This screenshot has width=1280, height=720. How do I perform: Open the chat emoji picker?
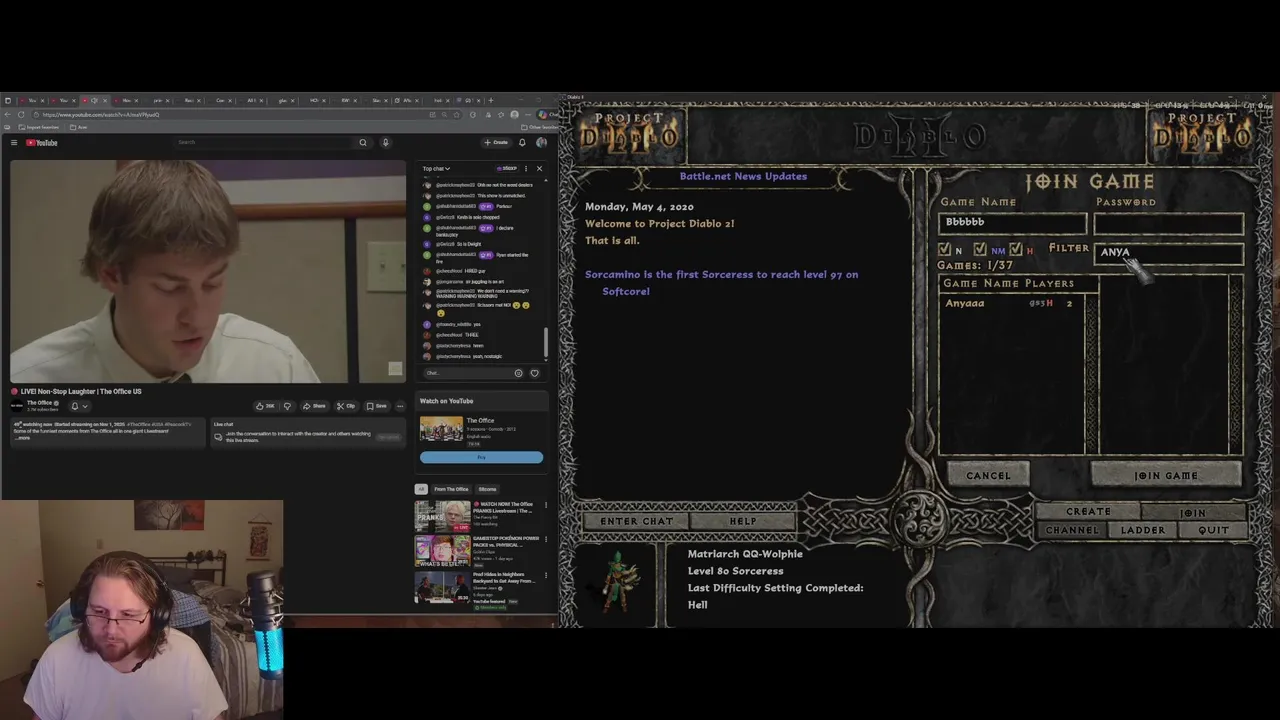[518, 373]
